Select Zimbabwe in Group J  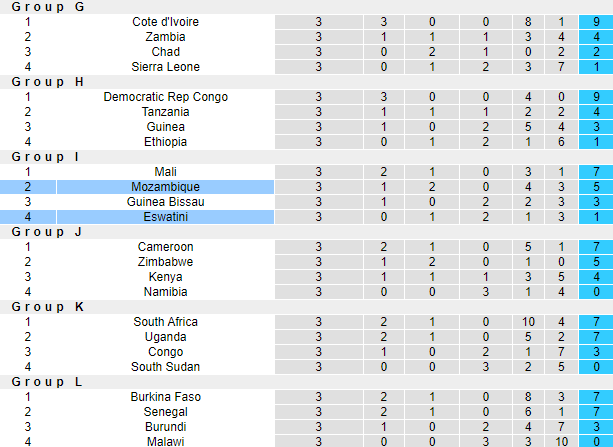[x=165, y=262]
